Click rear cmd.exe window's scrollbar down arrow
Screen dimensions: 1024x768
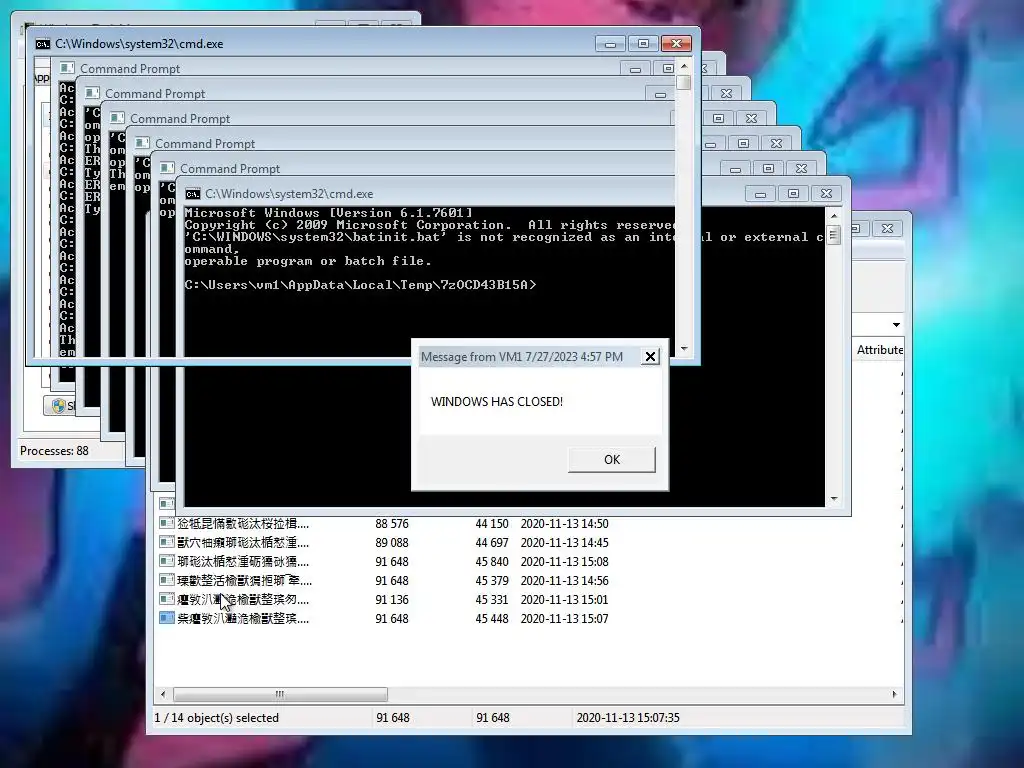(x=684, y=349)
